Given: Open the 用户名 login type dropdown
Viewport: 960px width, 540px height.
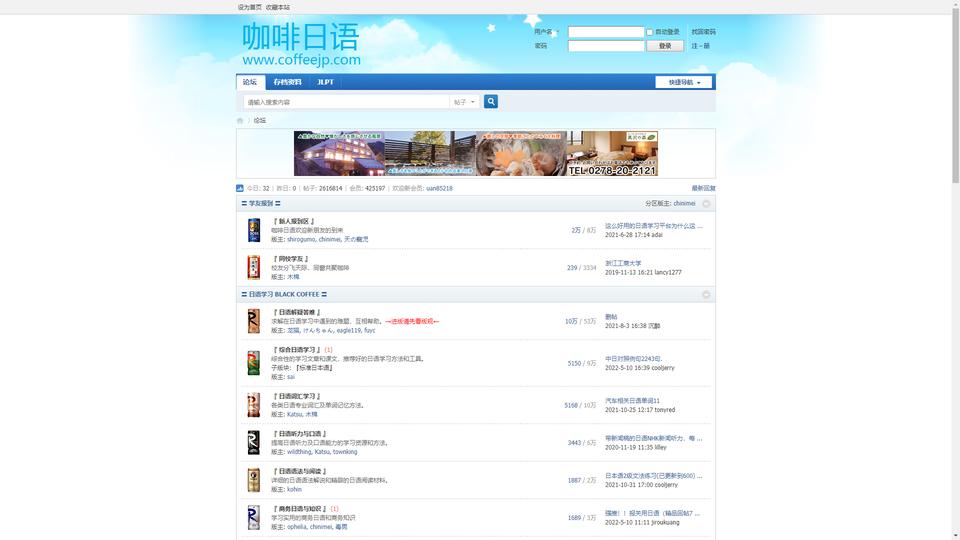Looking at the screenshot, I should (545, 32).
